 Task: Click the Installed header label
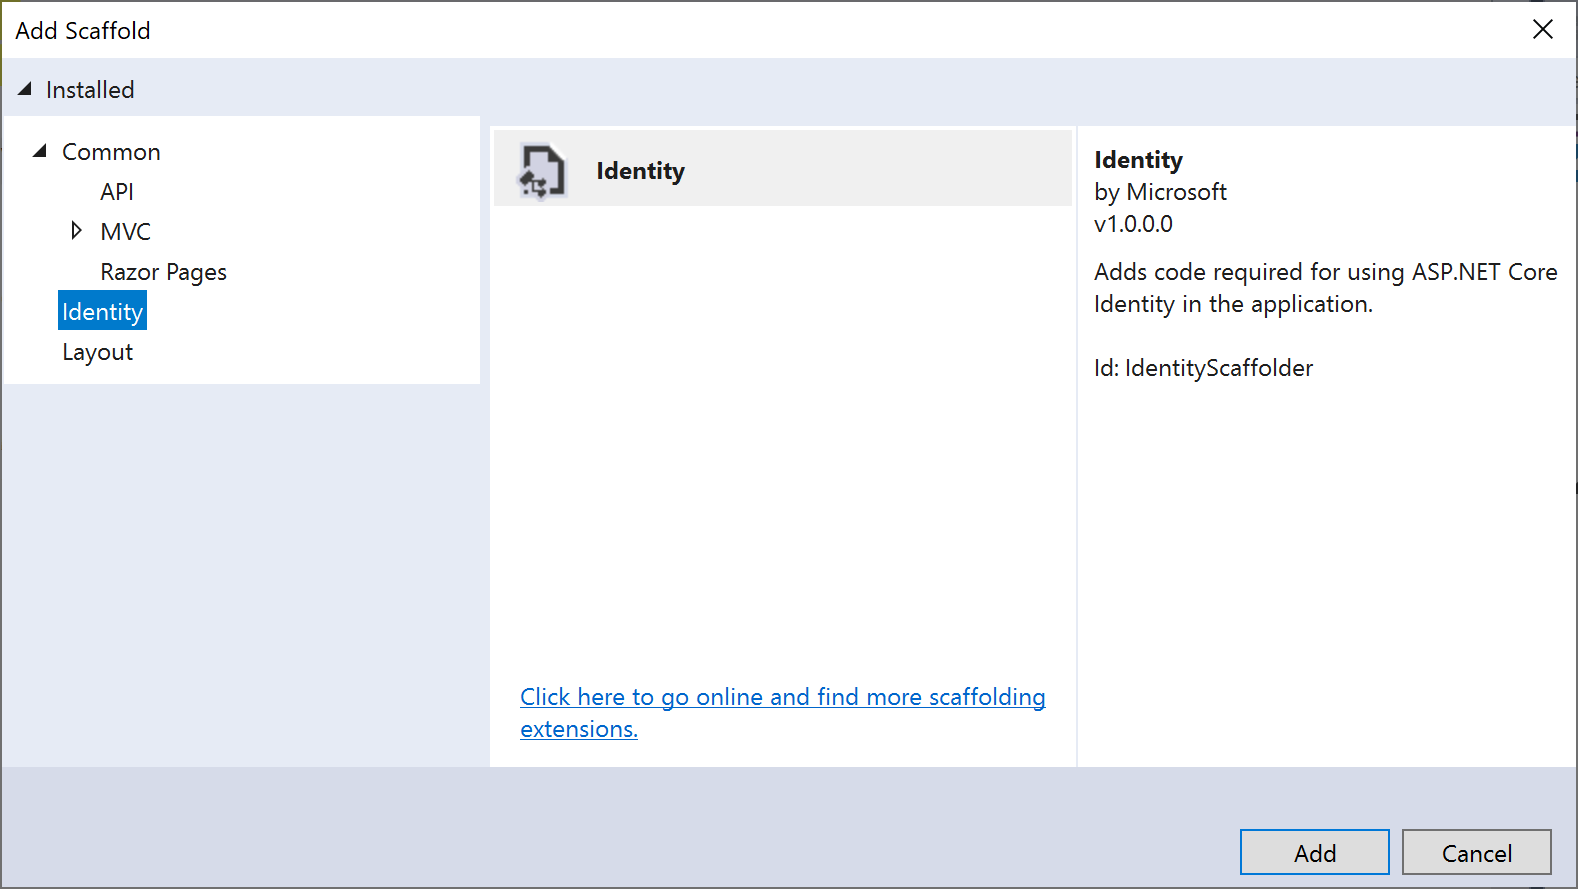click(90, 89)
